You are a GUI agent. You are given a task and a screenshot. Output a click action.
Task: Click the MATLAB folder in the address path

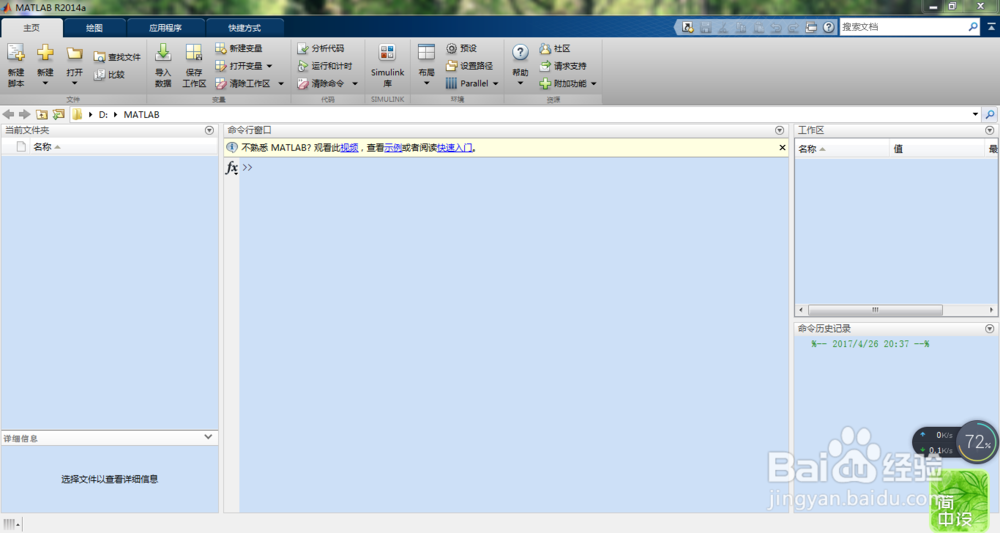coord(142,115)
